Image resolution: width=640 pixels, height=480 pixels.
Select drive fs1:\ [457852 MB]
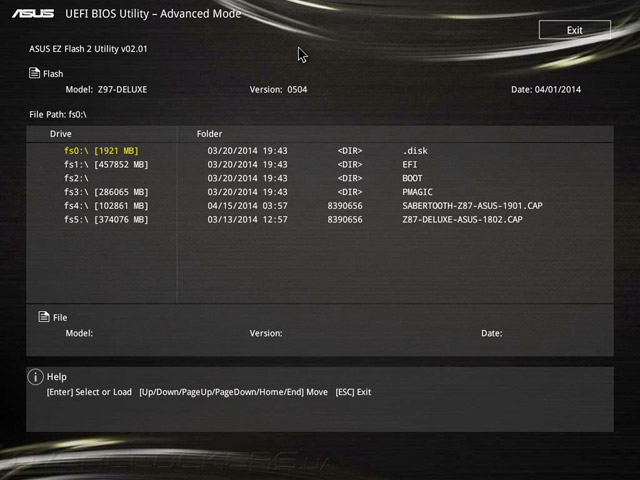(x=106, y=164)
